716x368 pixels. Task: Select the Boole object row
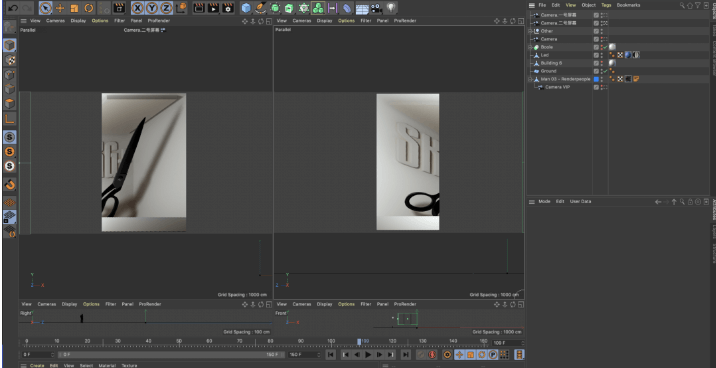pos(547,47)
